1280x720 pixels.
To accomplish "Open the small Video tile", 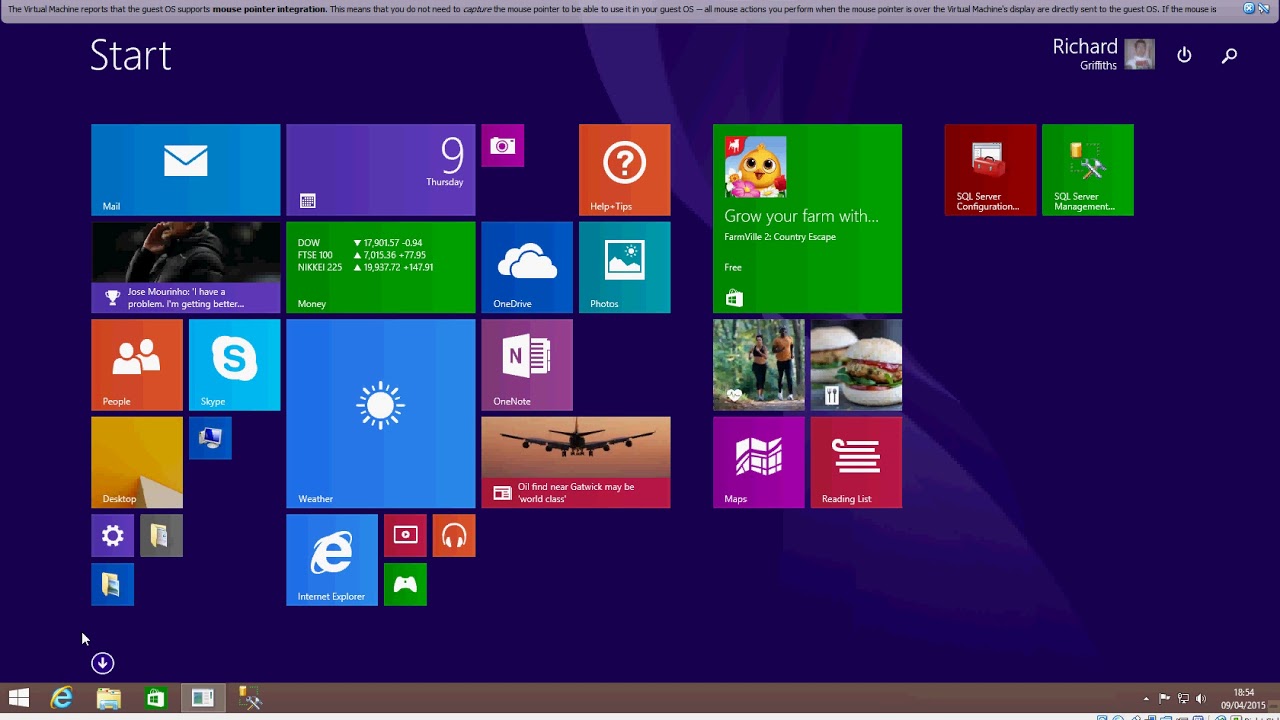I will coord(405,536).
